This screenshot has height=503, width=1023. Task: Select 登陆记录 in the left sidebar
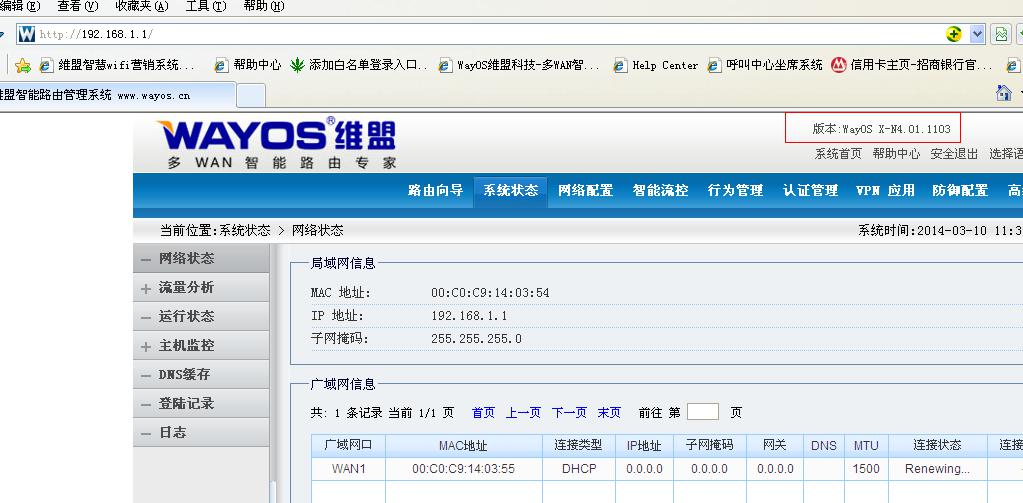[186, 404]
